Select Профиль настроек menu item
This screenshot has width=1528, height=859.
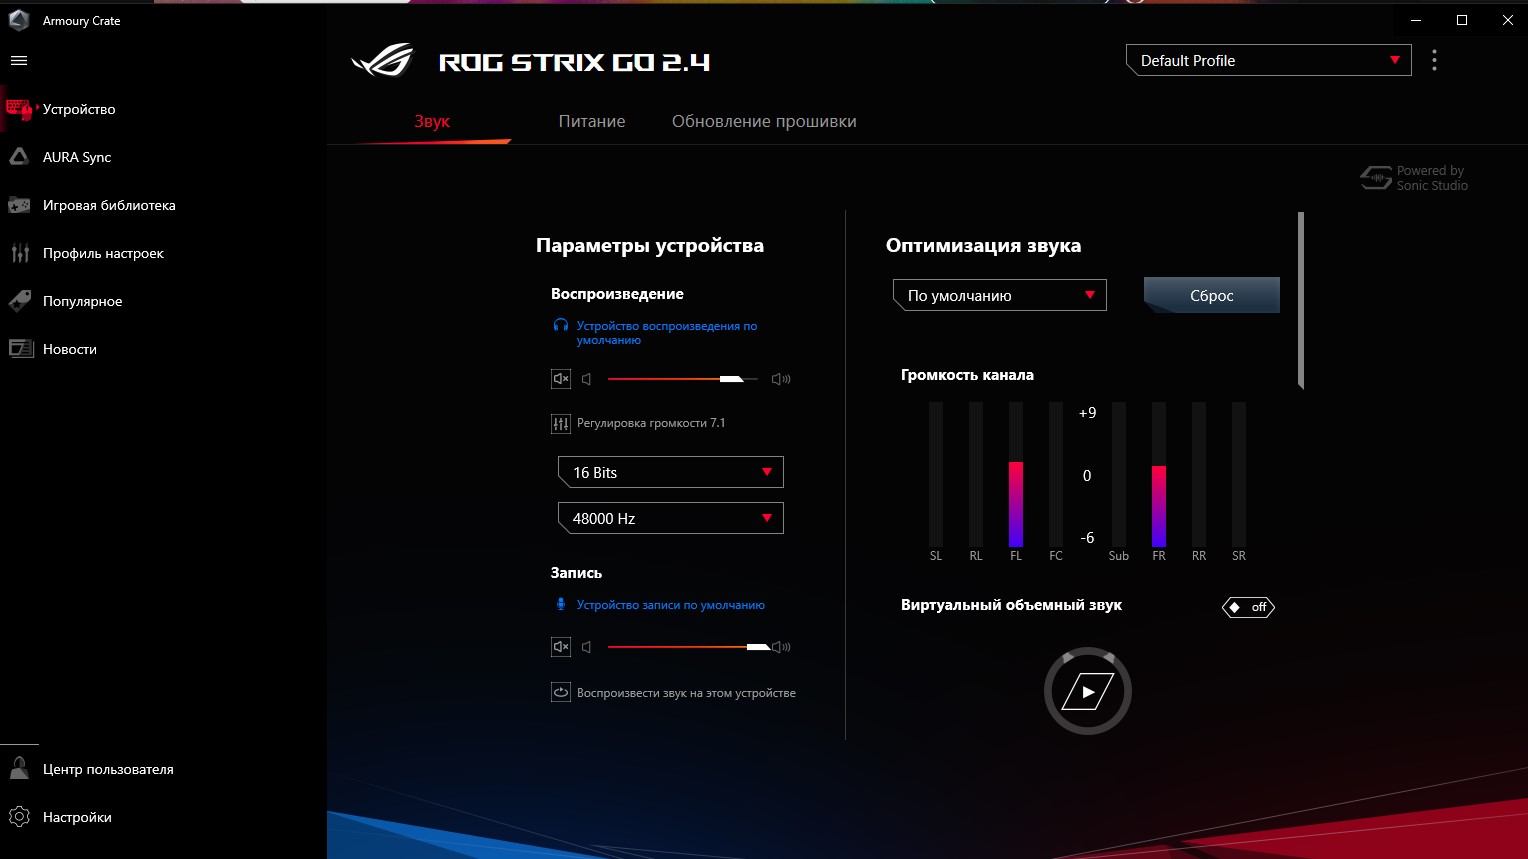coord(103,253)
